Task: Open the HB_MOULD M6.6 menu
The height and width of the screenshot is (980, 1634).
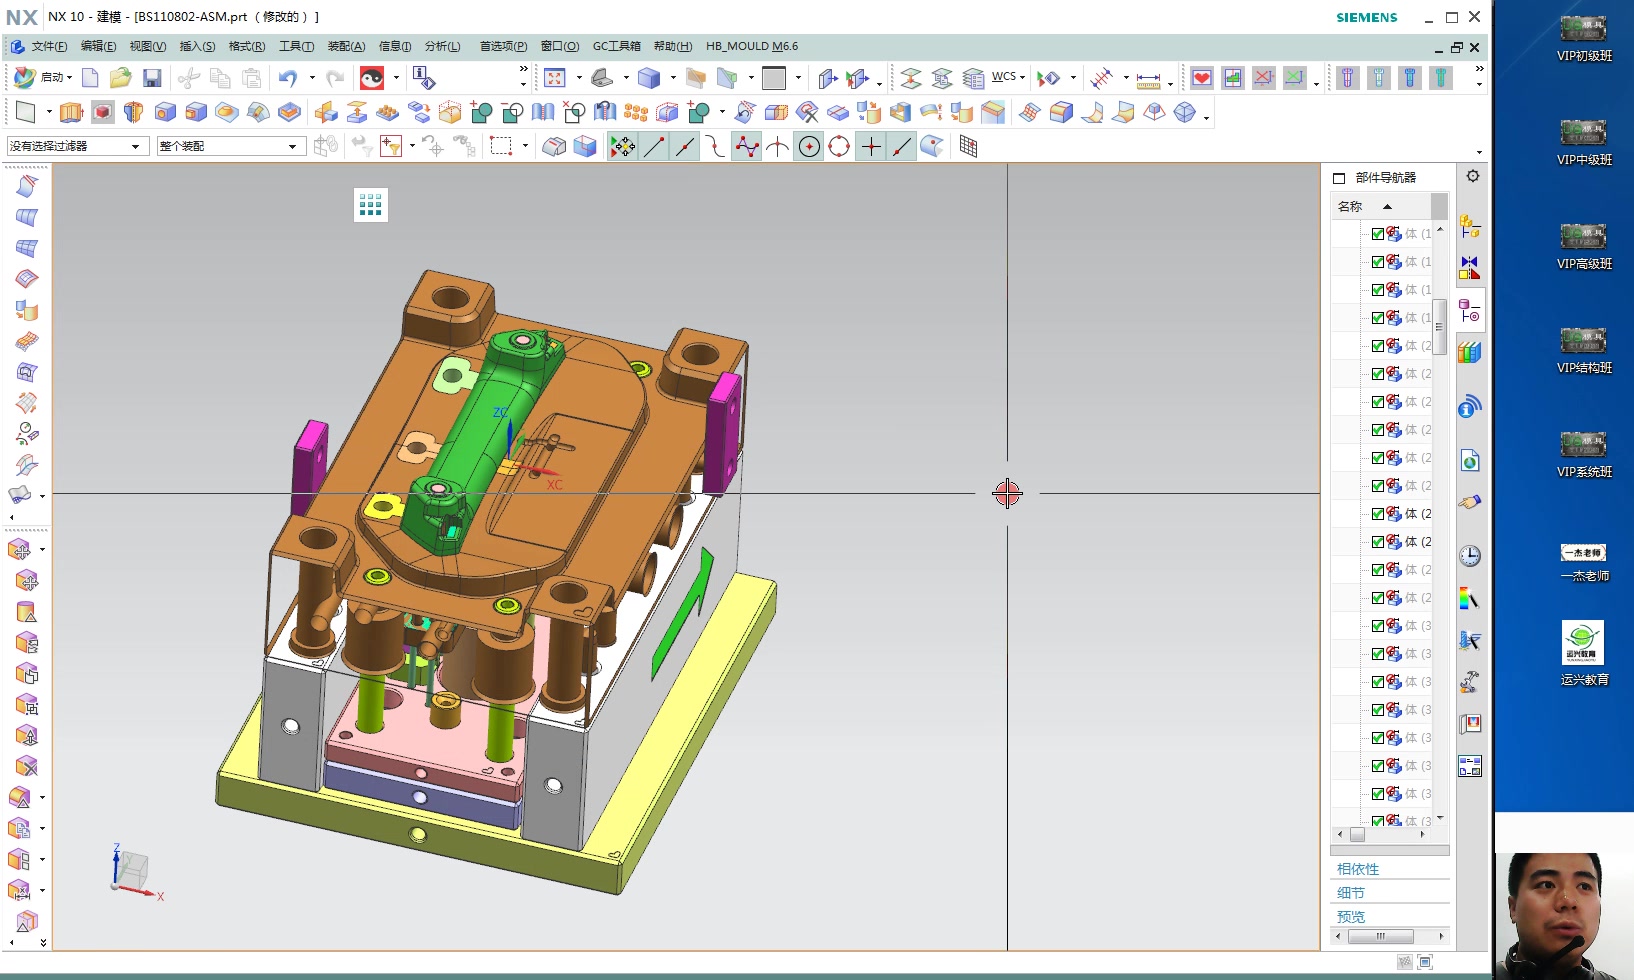Action: (752, 47)
